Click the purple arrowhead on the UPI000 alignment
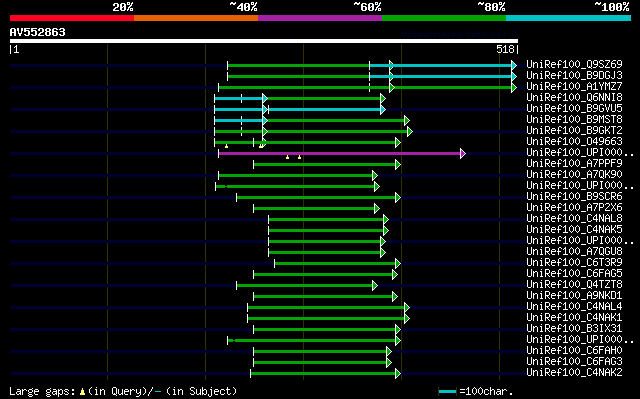 pyautogui.click(x=462, y=153)
